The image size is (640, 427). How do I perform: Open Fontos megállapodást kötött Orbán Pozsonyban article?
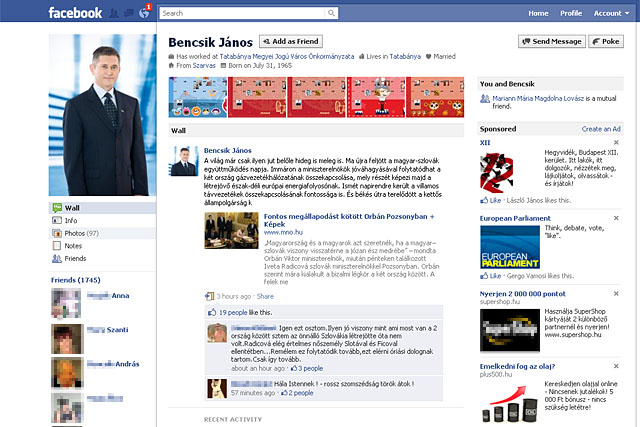pos(349,220)
